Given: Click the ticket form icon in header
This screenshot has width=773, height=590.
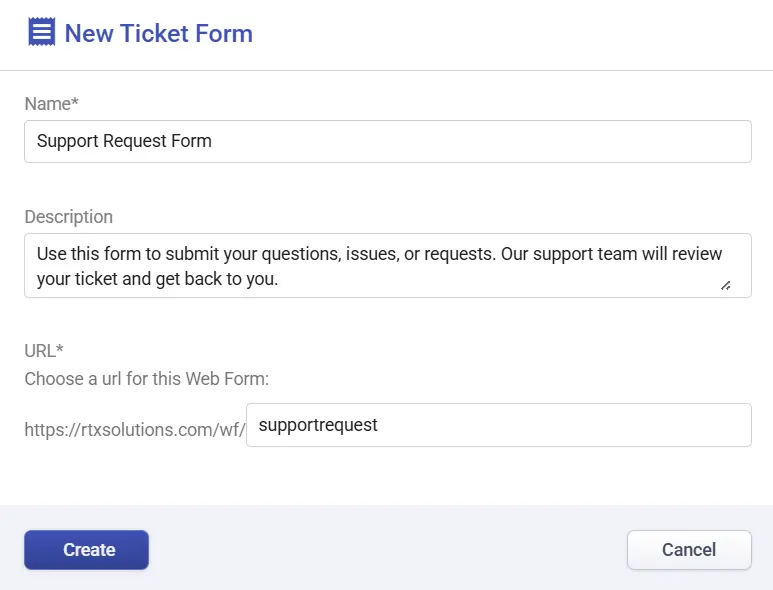Looking at the screenshot, I should click(41, 33).
